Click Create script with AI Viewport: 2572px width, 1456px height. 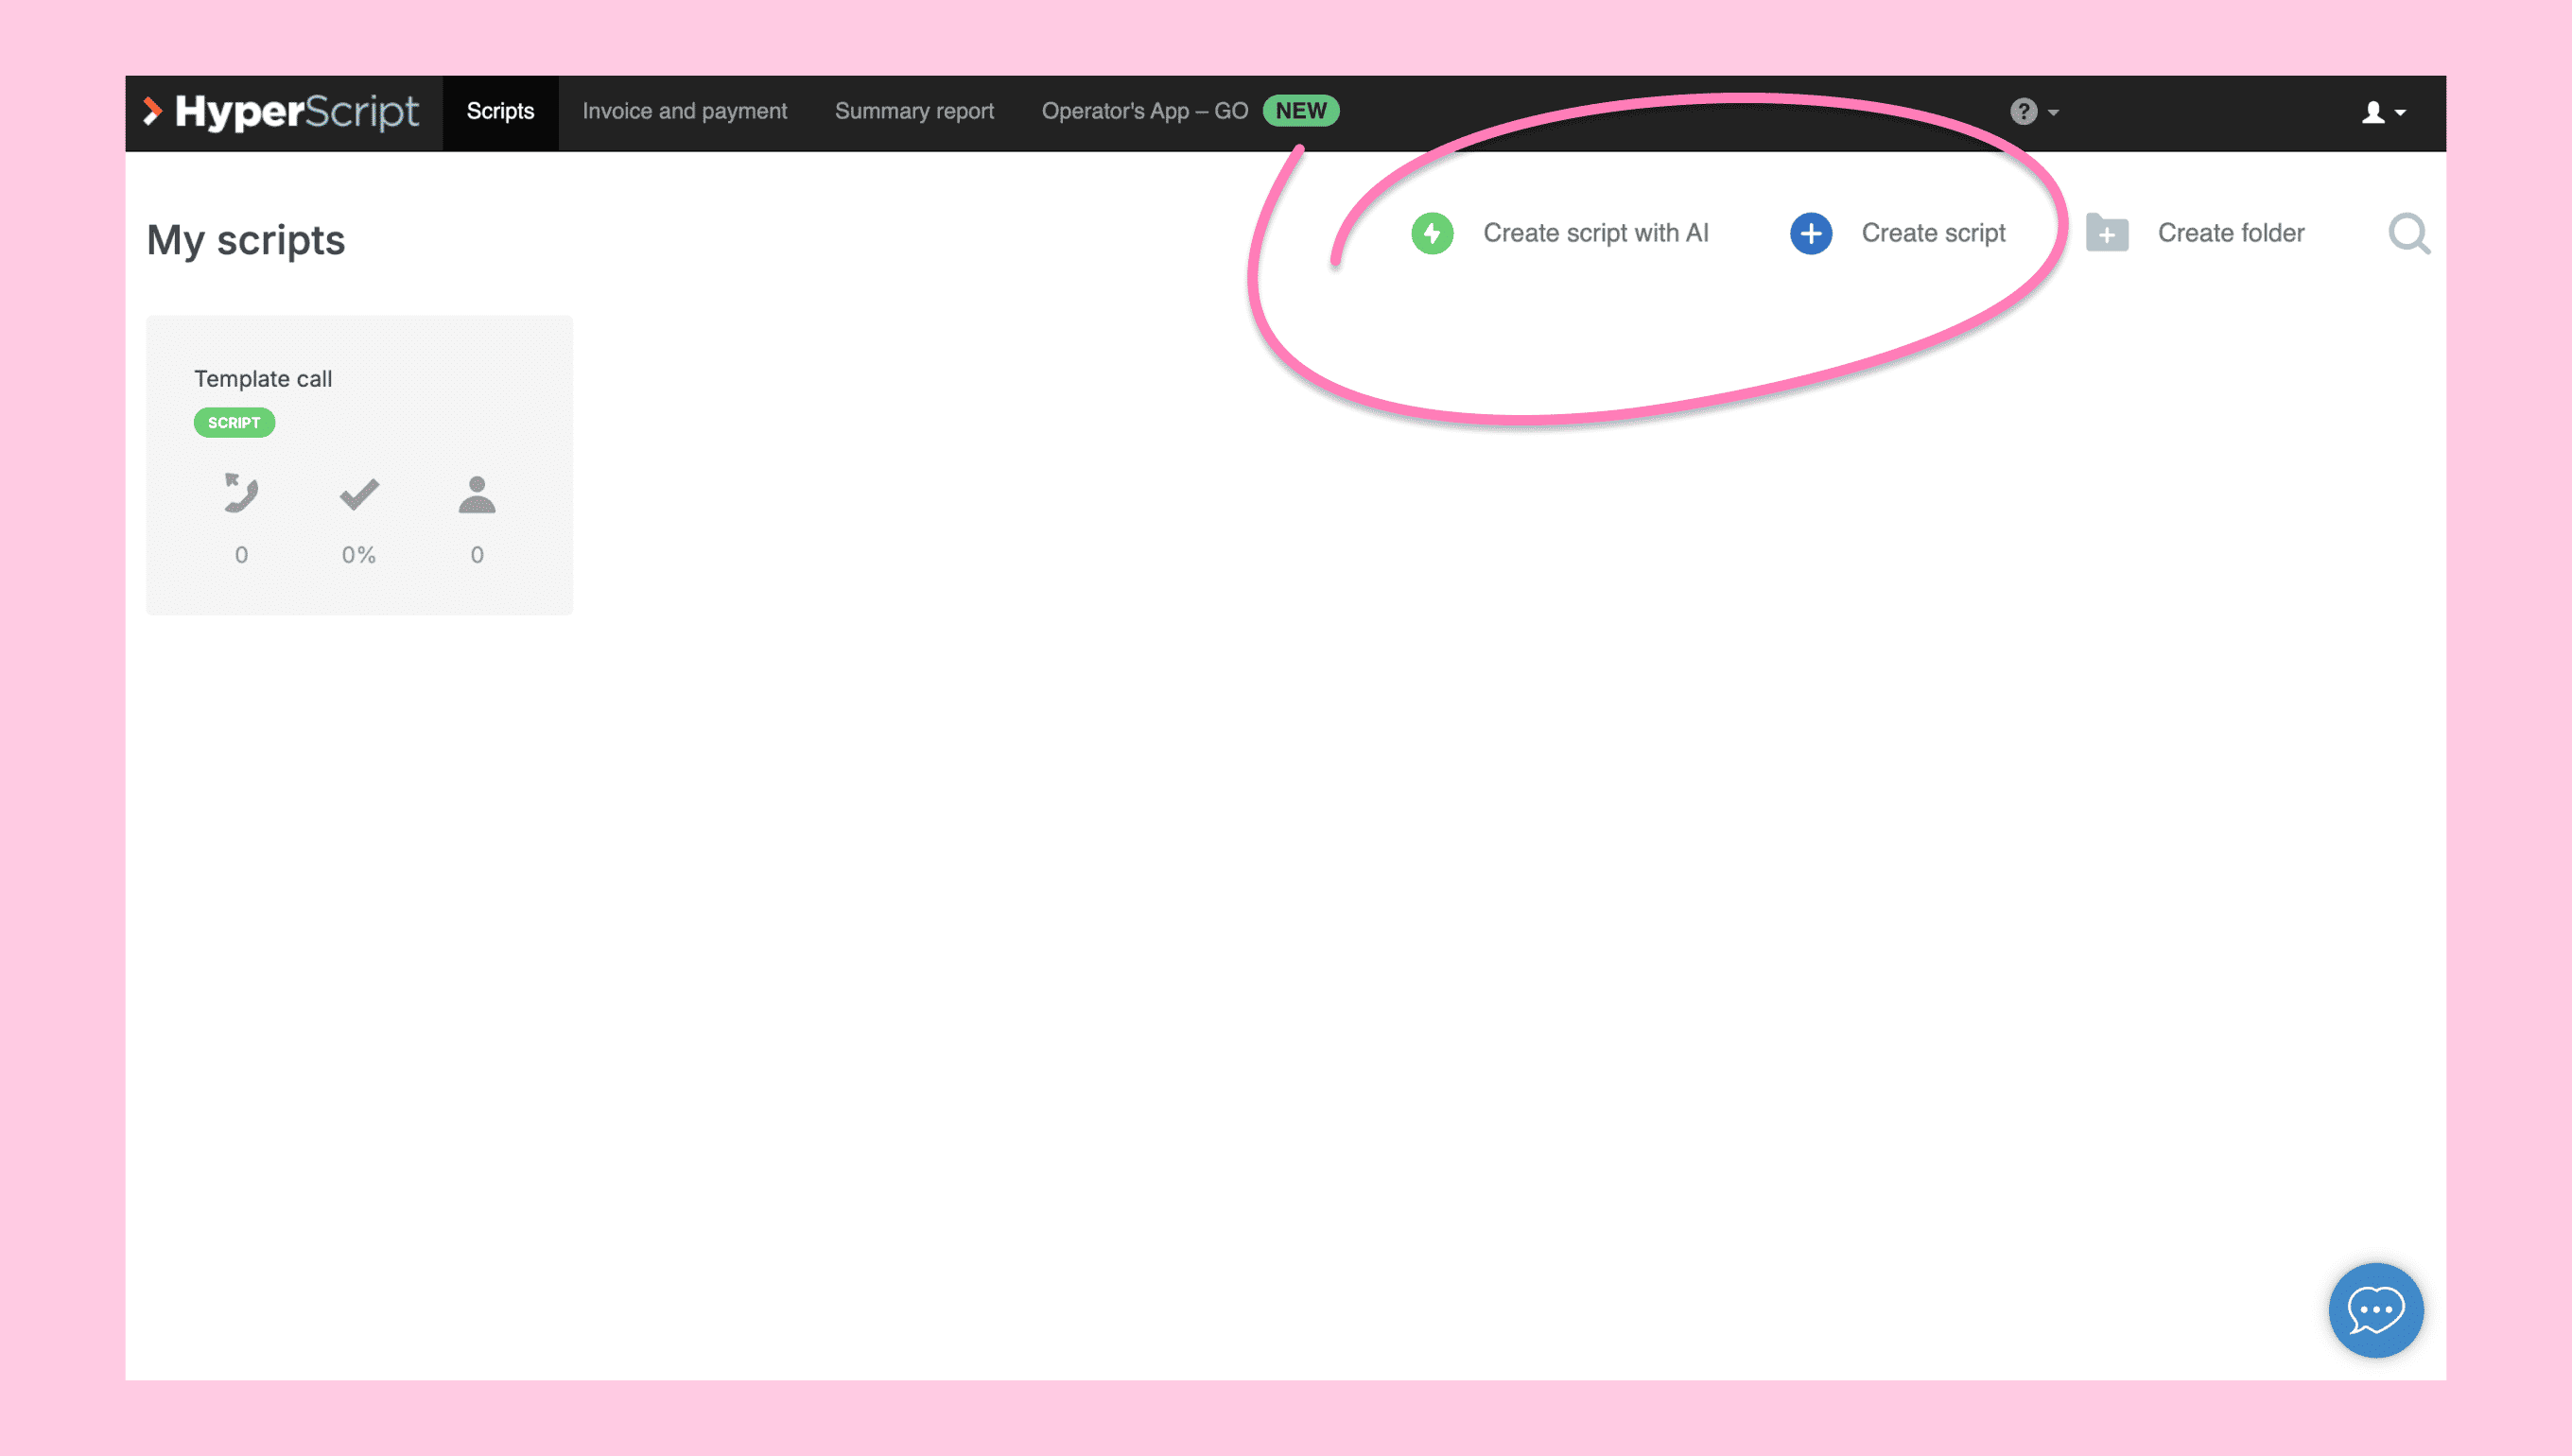pyautogui.click(x=1595, y=234)
